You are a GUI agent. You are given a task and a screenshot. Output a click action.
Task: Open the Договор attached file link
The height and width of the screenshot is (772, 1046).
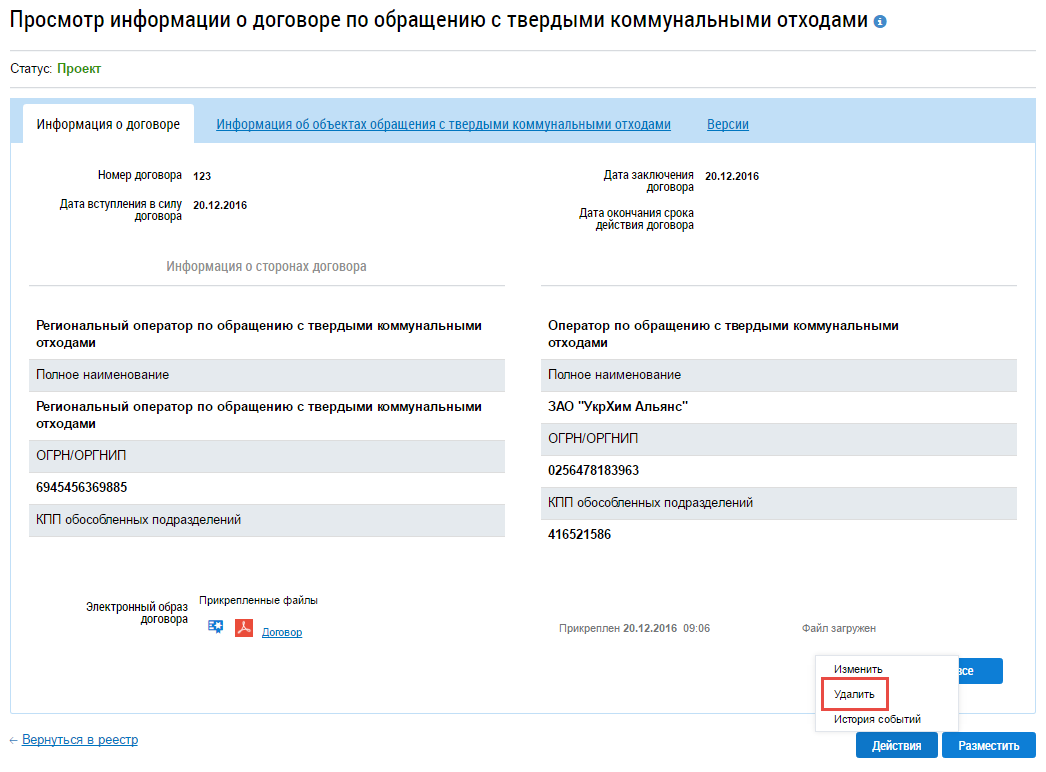(282, 632)
